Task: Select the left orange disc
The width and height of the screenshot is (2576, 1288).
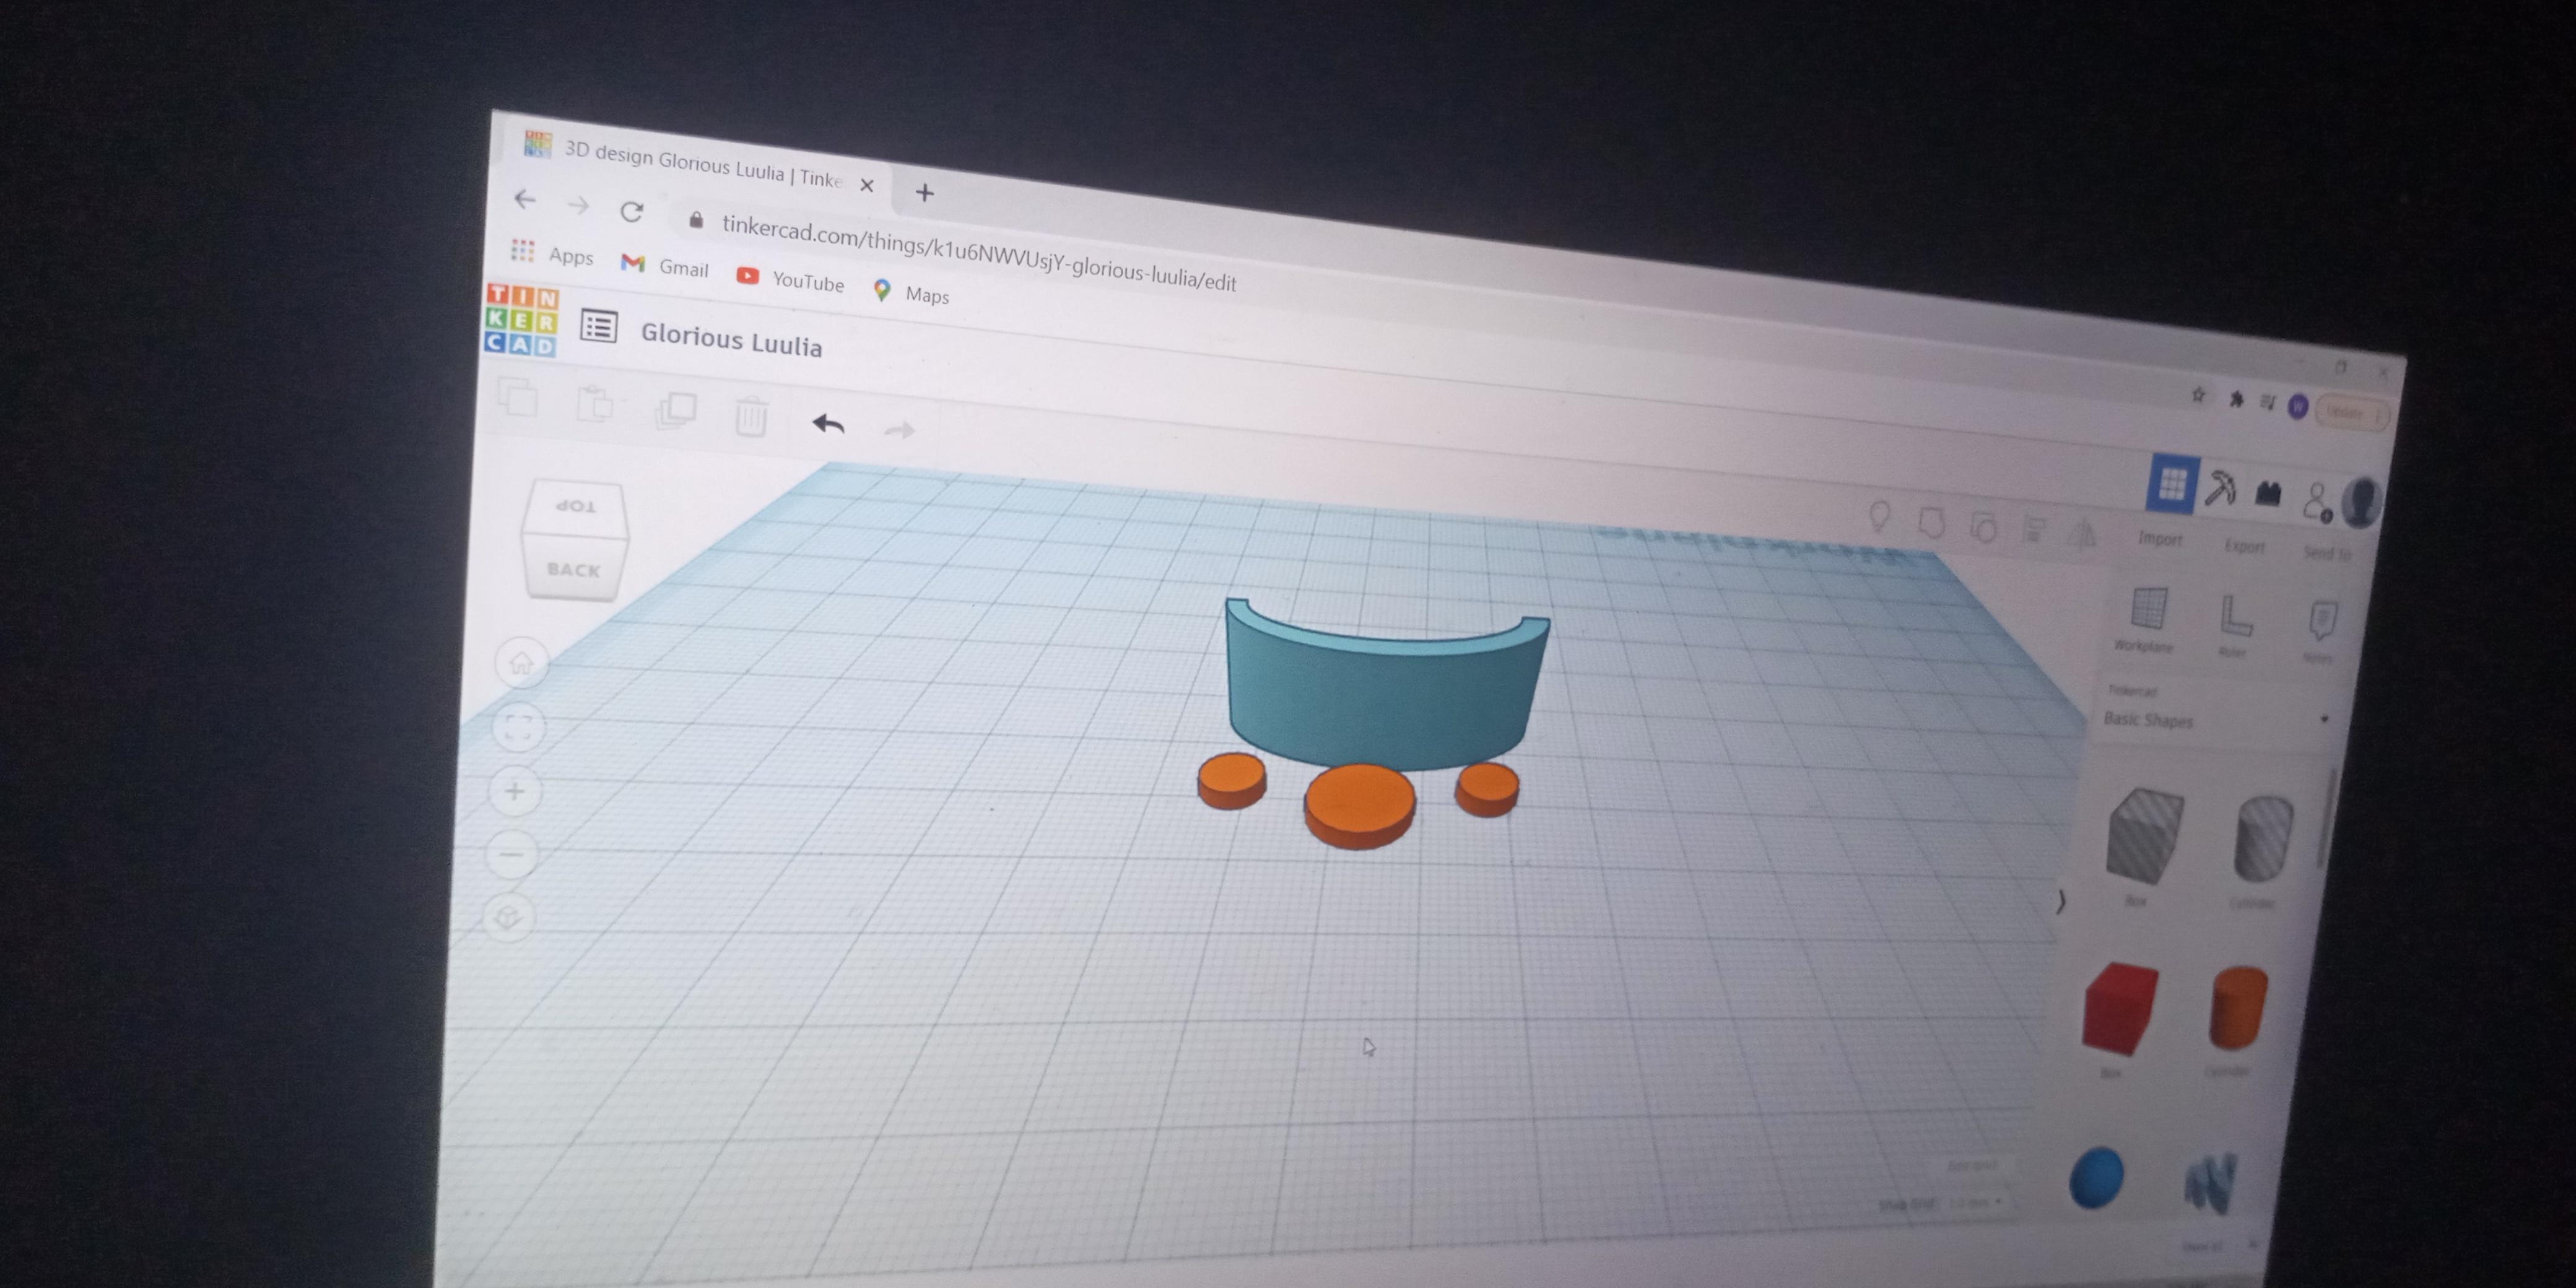Action: [1232, 781]
